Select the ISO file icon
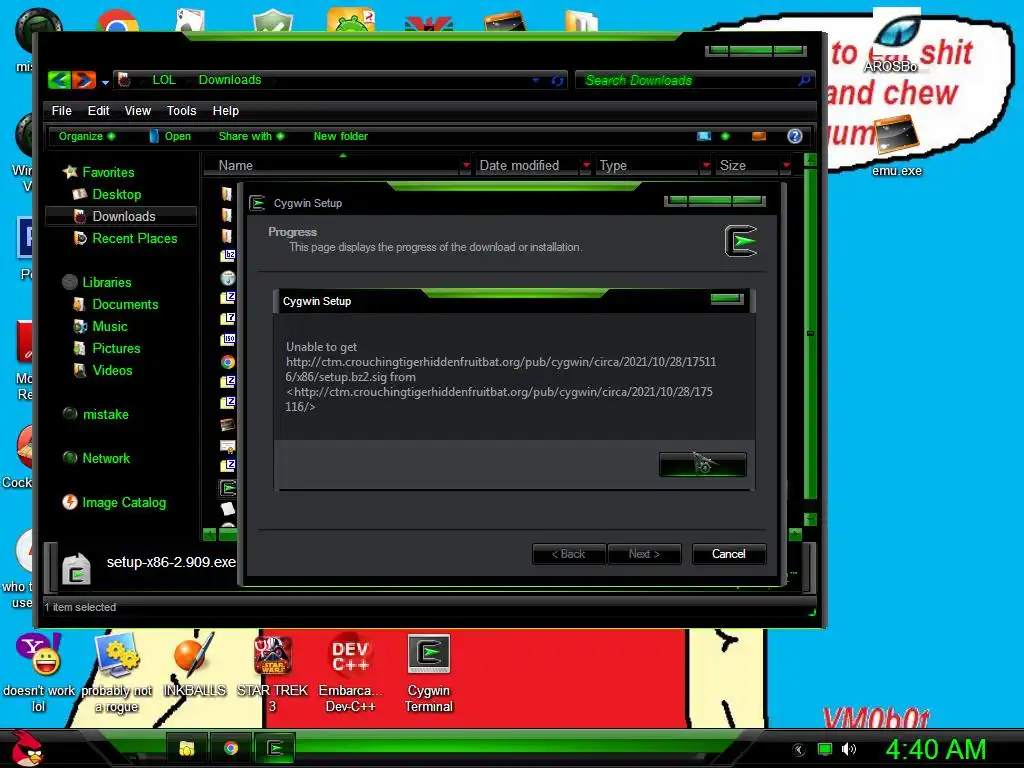Viewport: 1024px width, 768px height. coord(227,340)
